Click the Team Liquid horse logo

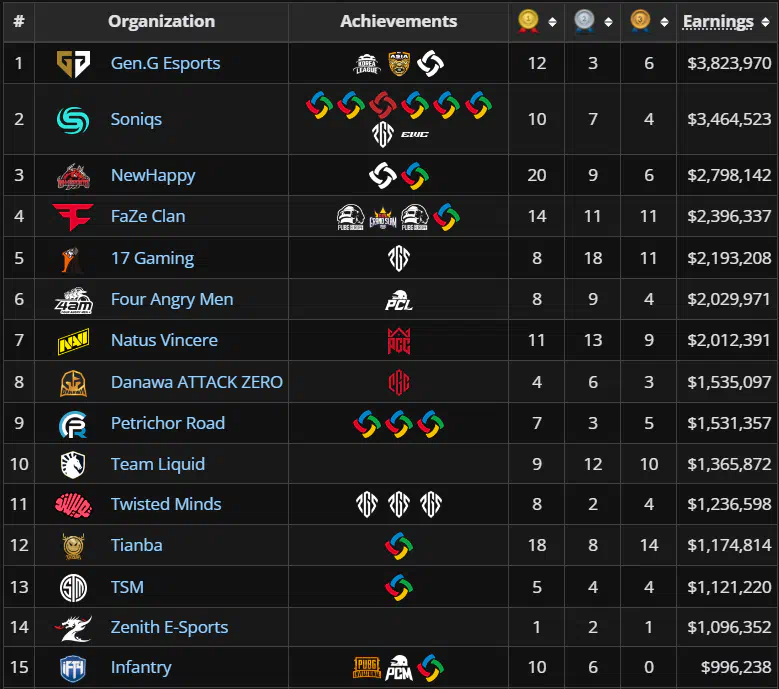coord(73,465)
